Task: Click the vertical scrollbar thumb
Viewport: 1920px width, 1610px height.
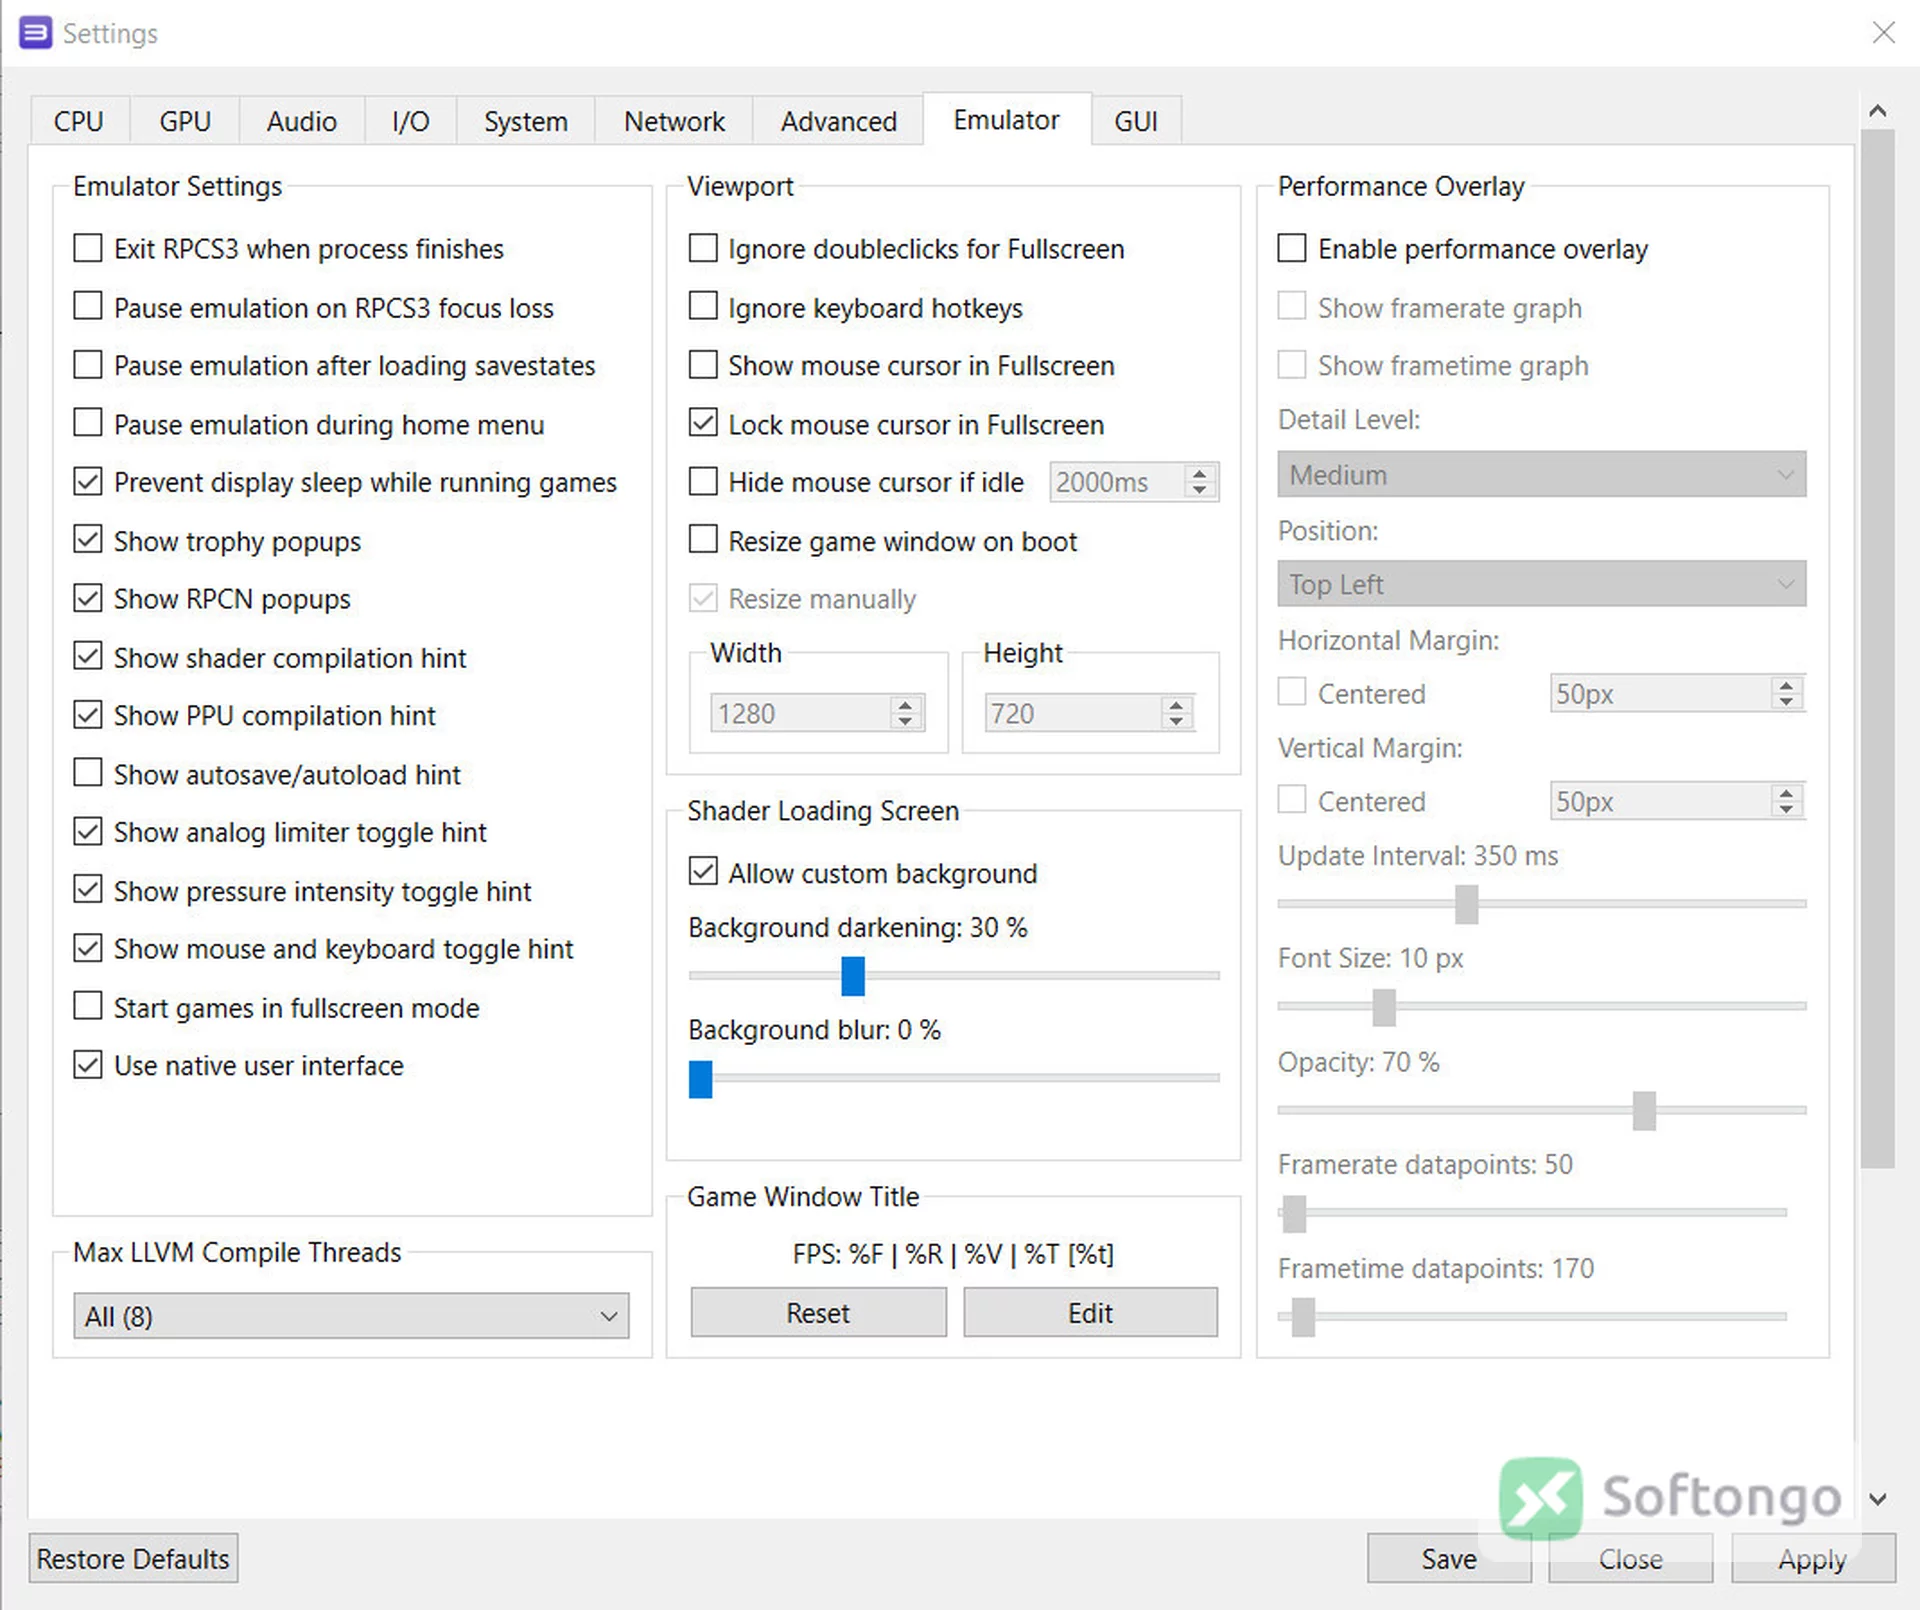Action: coord(1877,648)
